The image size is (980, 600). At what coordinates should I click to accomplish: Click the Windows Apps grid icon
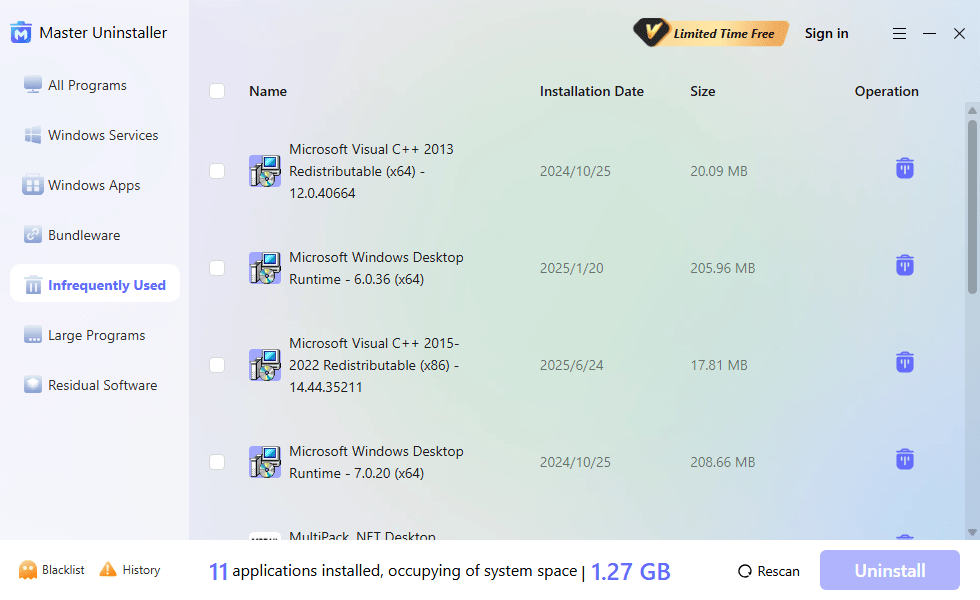coord(32,184)
